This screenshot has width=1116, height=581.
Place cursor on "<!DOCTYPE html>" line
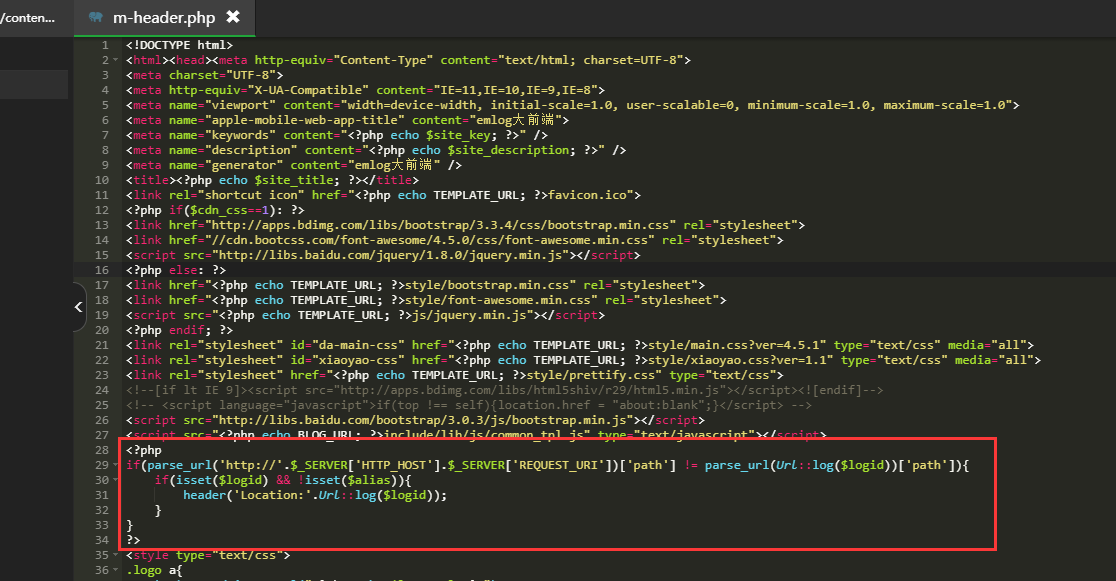[179, 46]
